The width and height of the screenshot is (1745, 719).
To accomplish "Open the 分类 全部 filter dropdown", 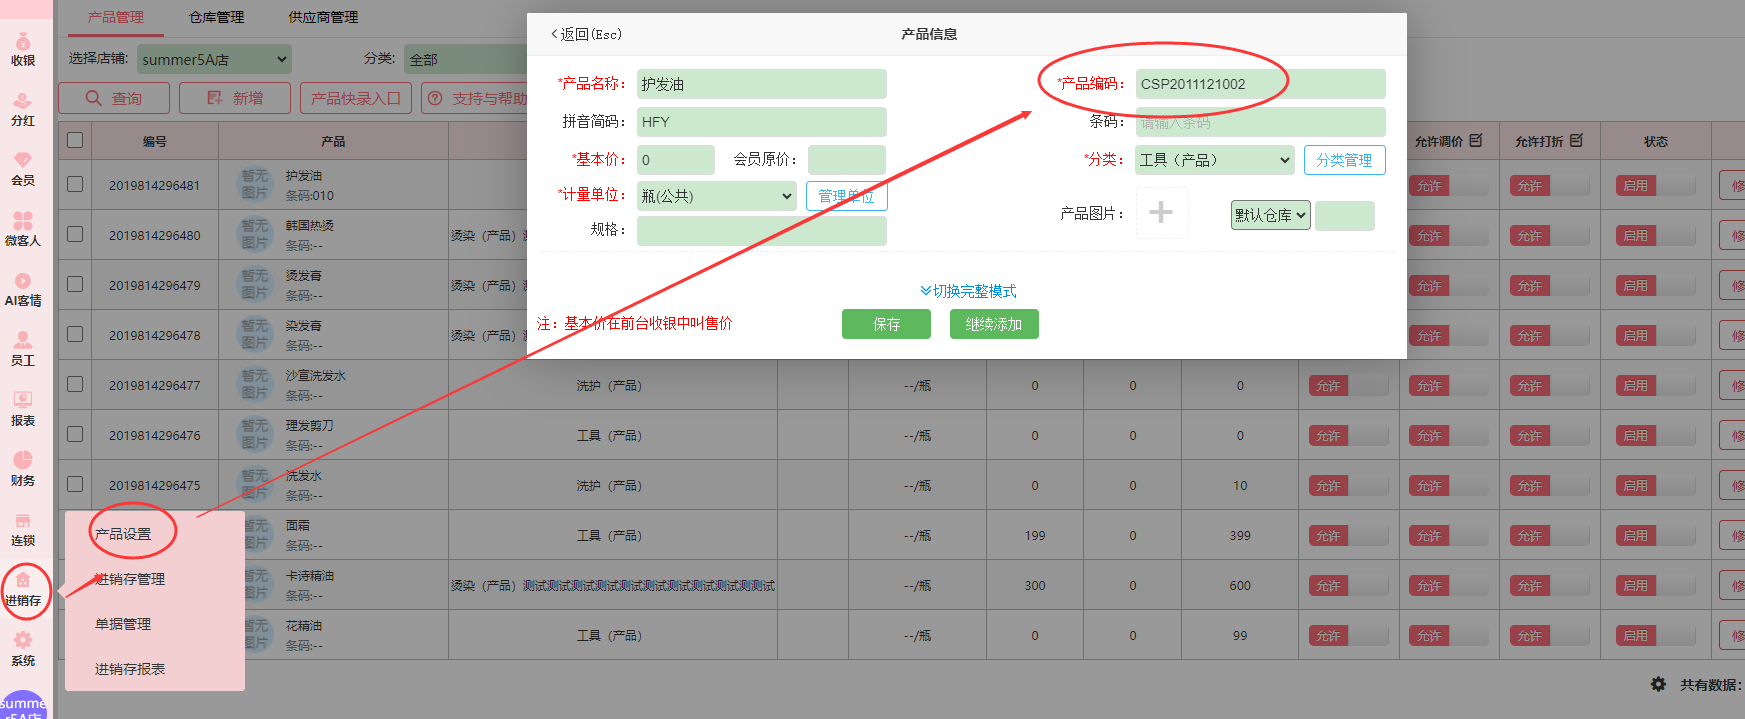I will (x=466, y=59).
